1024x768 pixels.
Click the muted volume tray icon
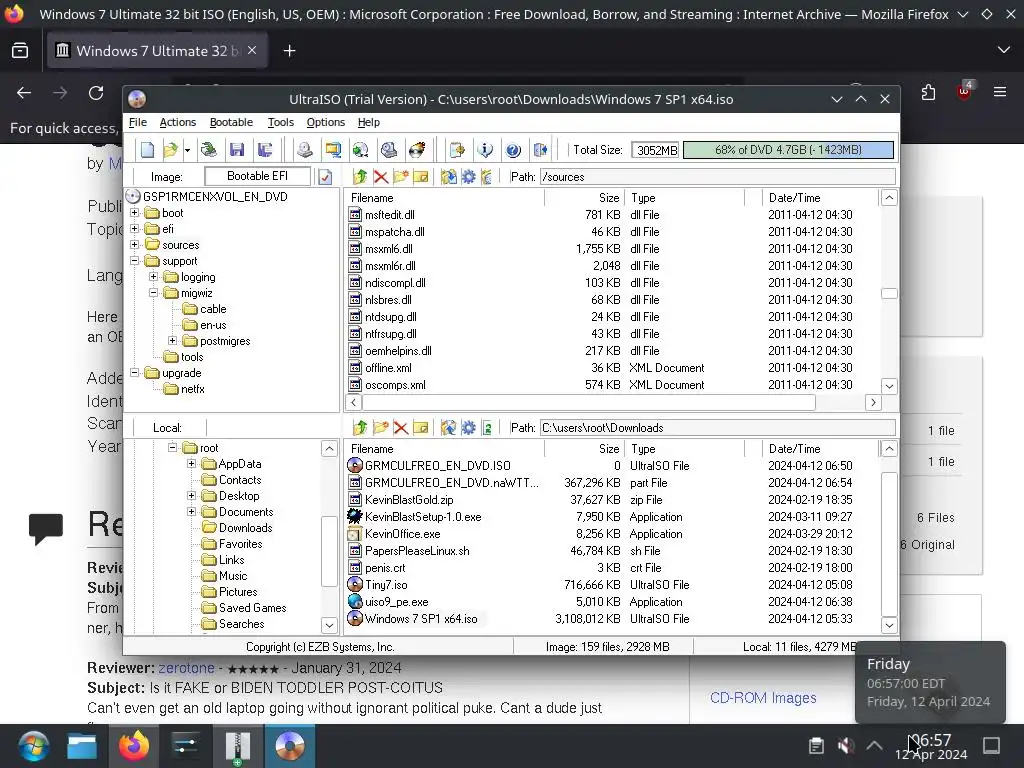(x=846, y=745)
